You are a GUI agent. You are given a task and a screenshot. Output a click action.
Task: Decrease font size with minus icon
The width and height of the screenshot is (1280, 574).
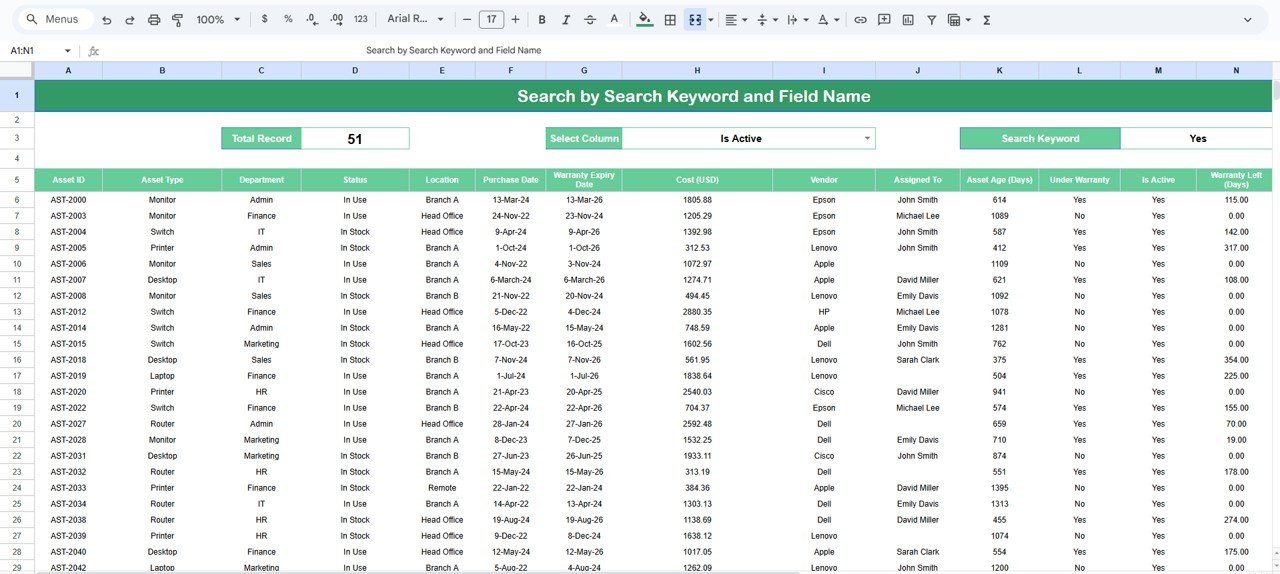pos(467,20)
